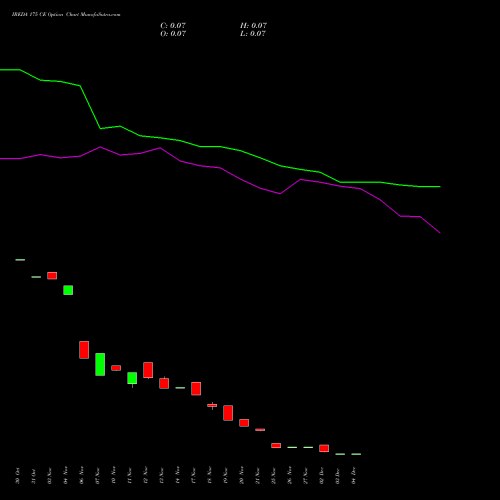Click the '25 Nov' date axis label

click(x=274, y=476)
